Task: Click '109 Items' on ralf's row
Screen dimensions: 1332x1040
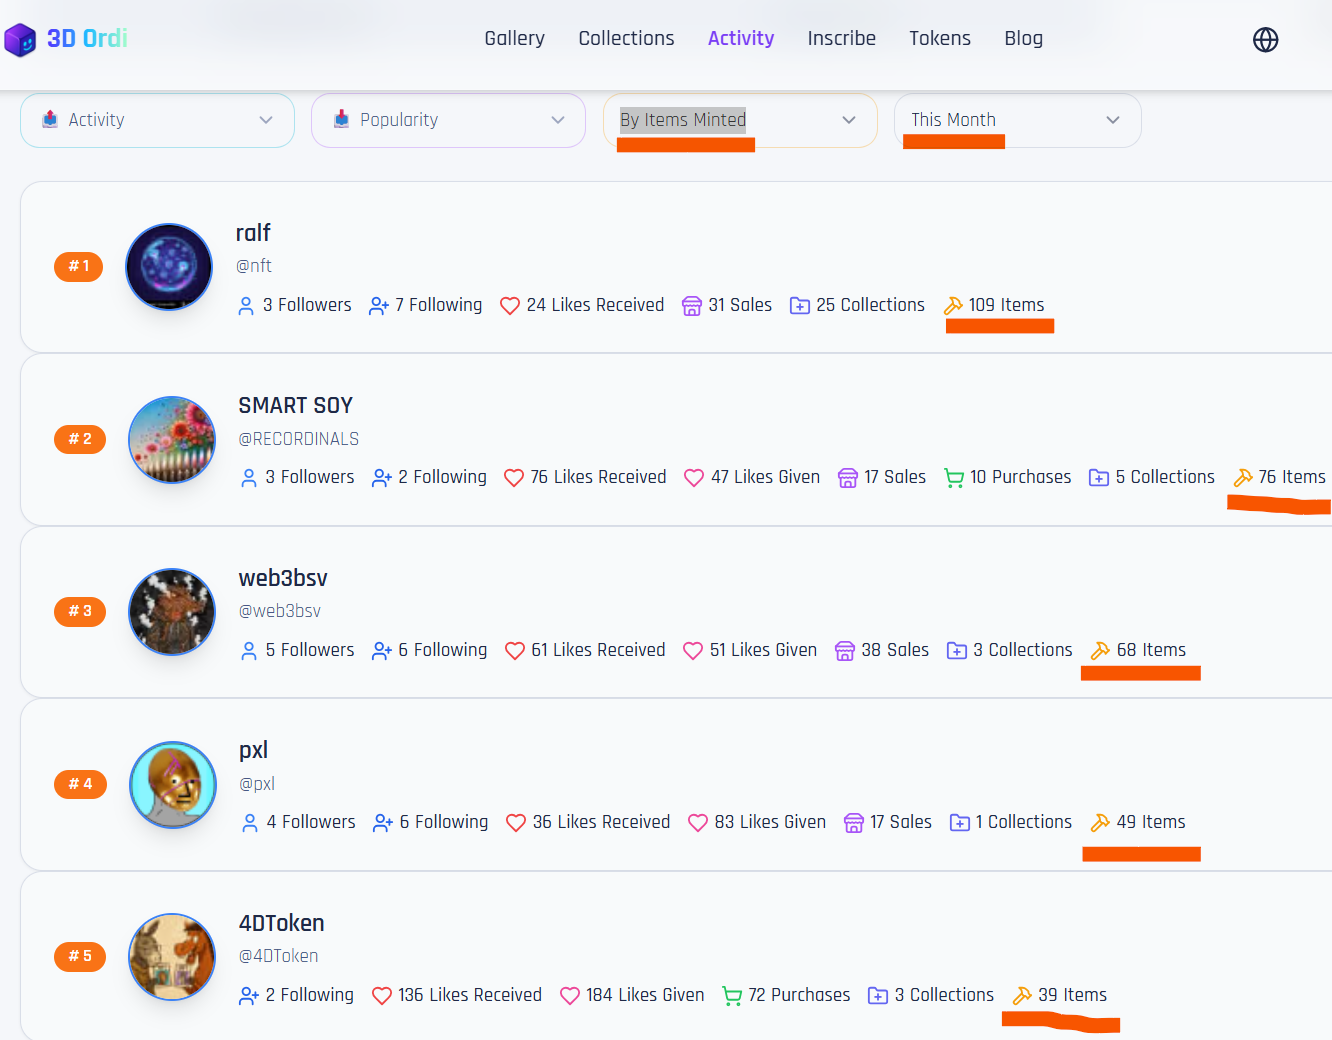Action: 1006,305
